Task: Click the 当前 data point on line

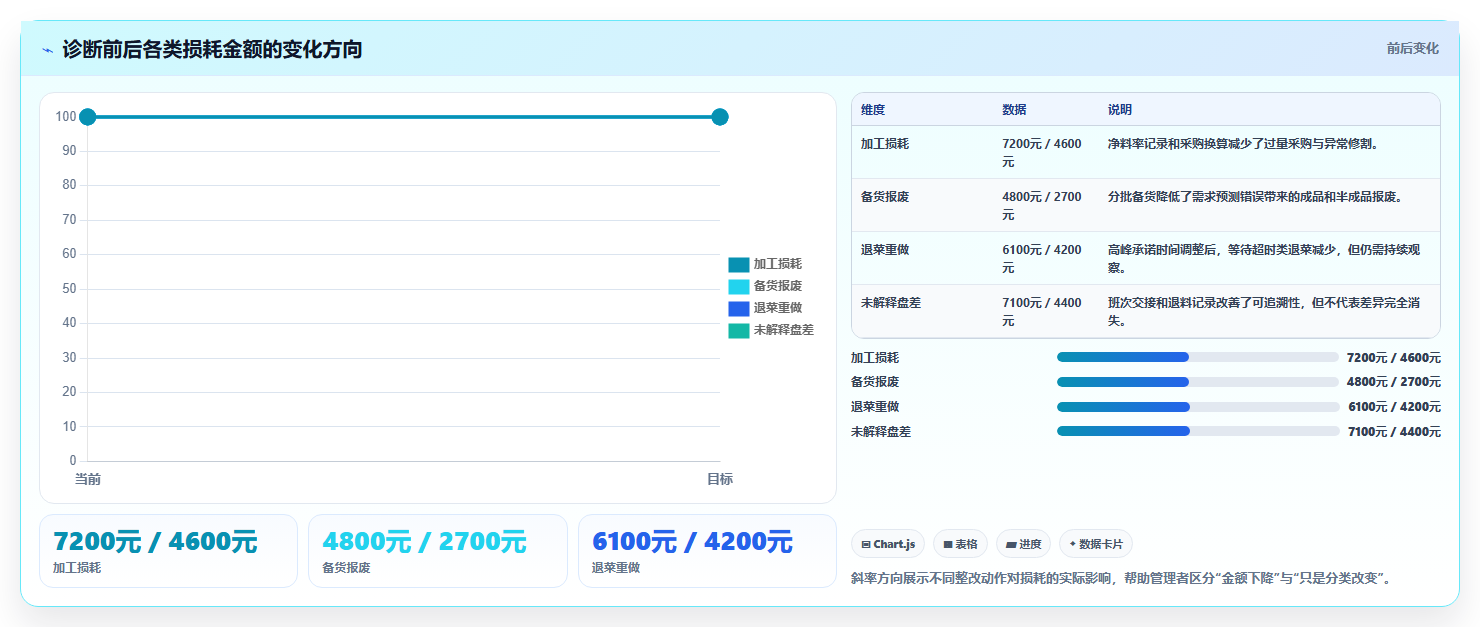Action: coord(88,117)
